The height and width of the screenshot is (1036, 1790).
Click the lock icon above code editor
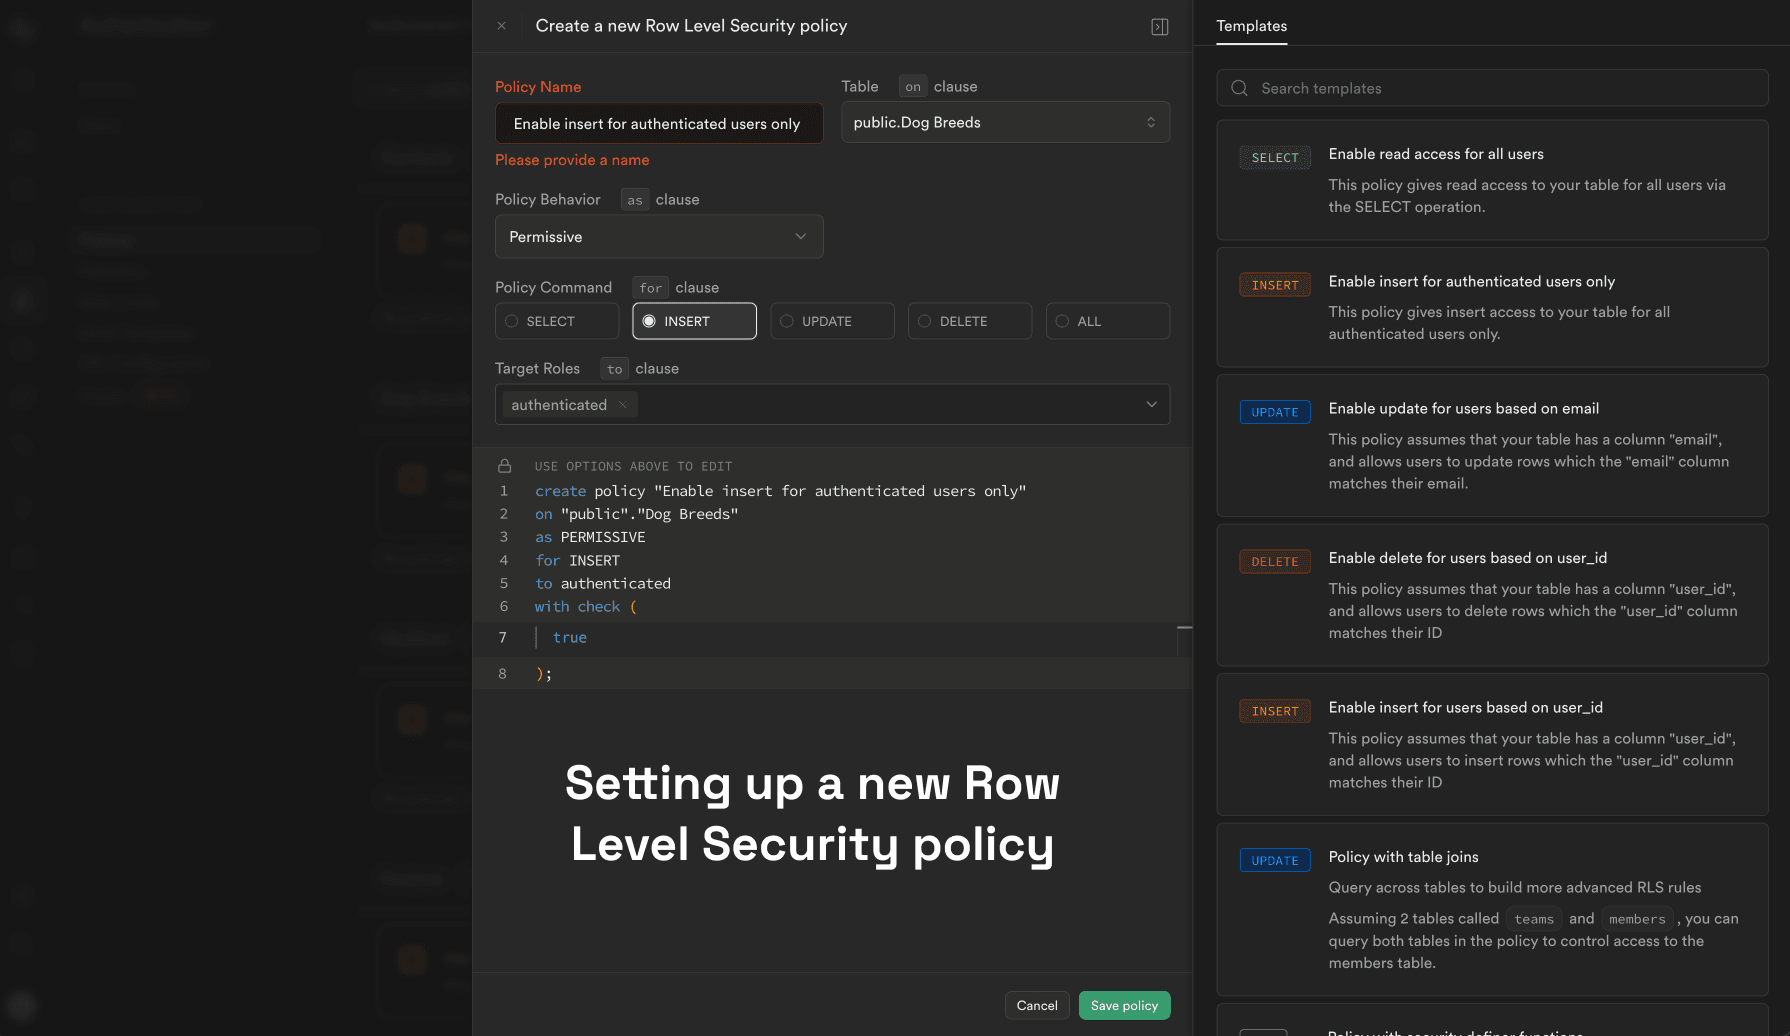(x=505, y=466)
